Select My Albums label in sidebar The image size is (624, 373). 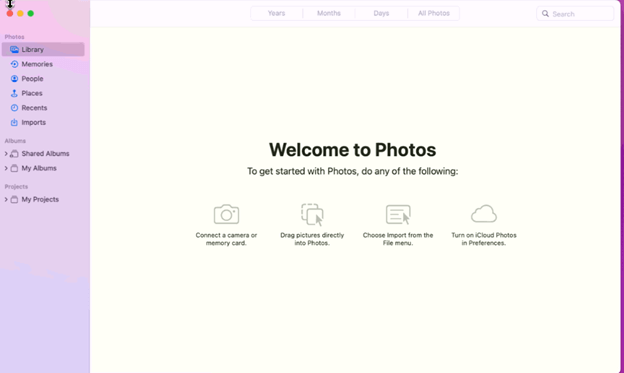(x=39, y=168)
